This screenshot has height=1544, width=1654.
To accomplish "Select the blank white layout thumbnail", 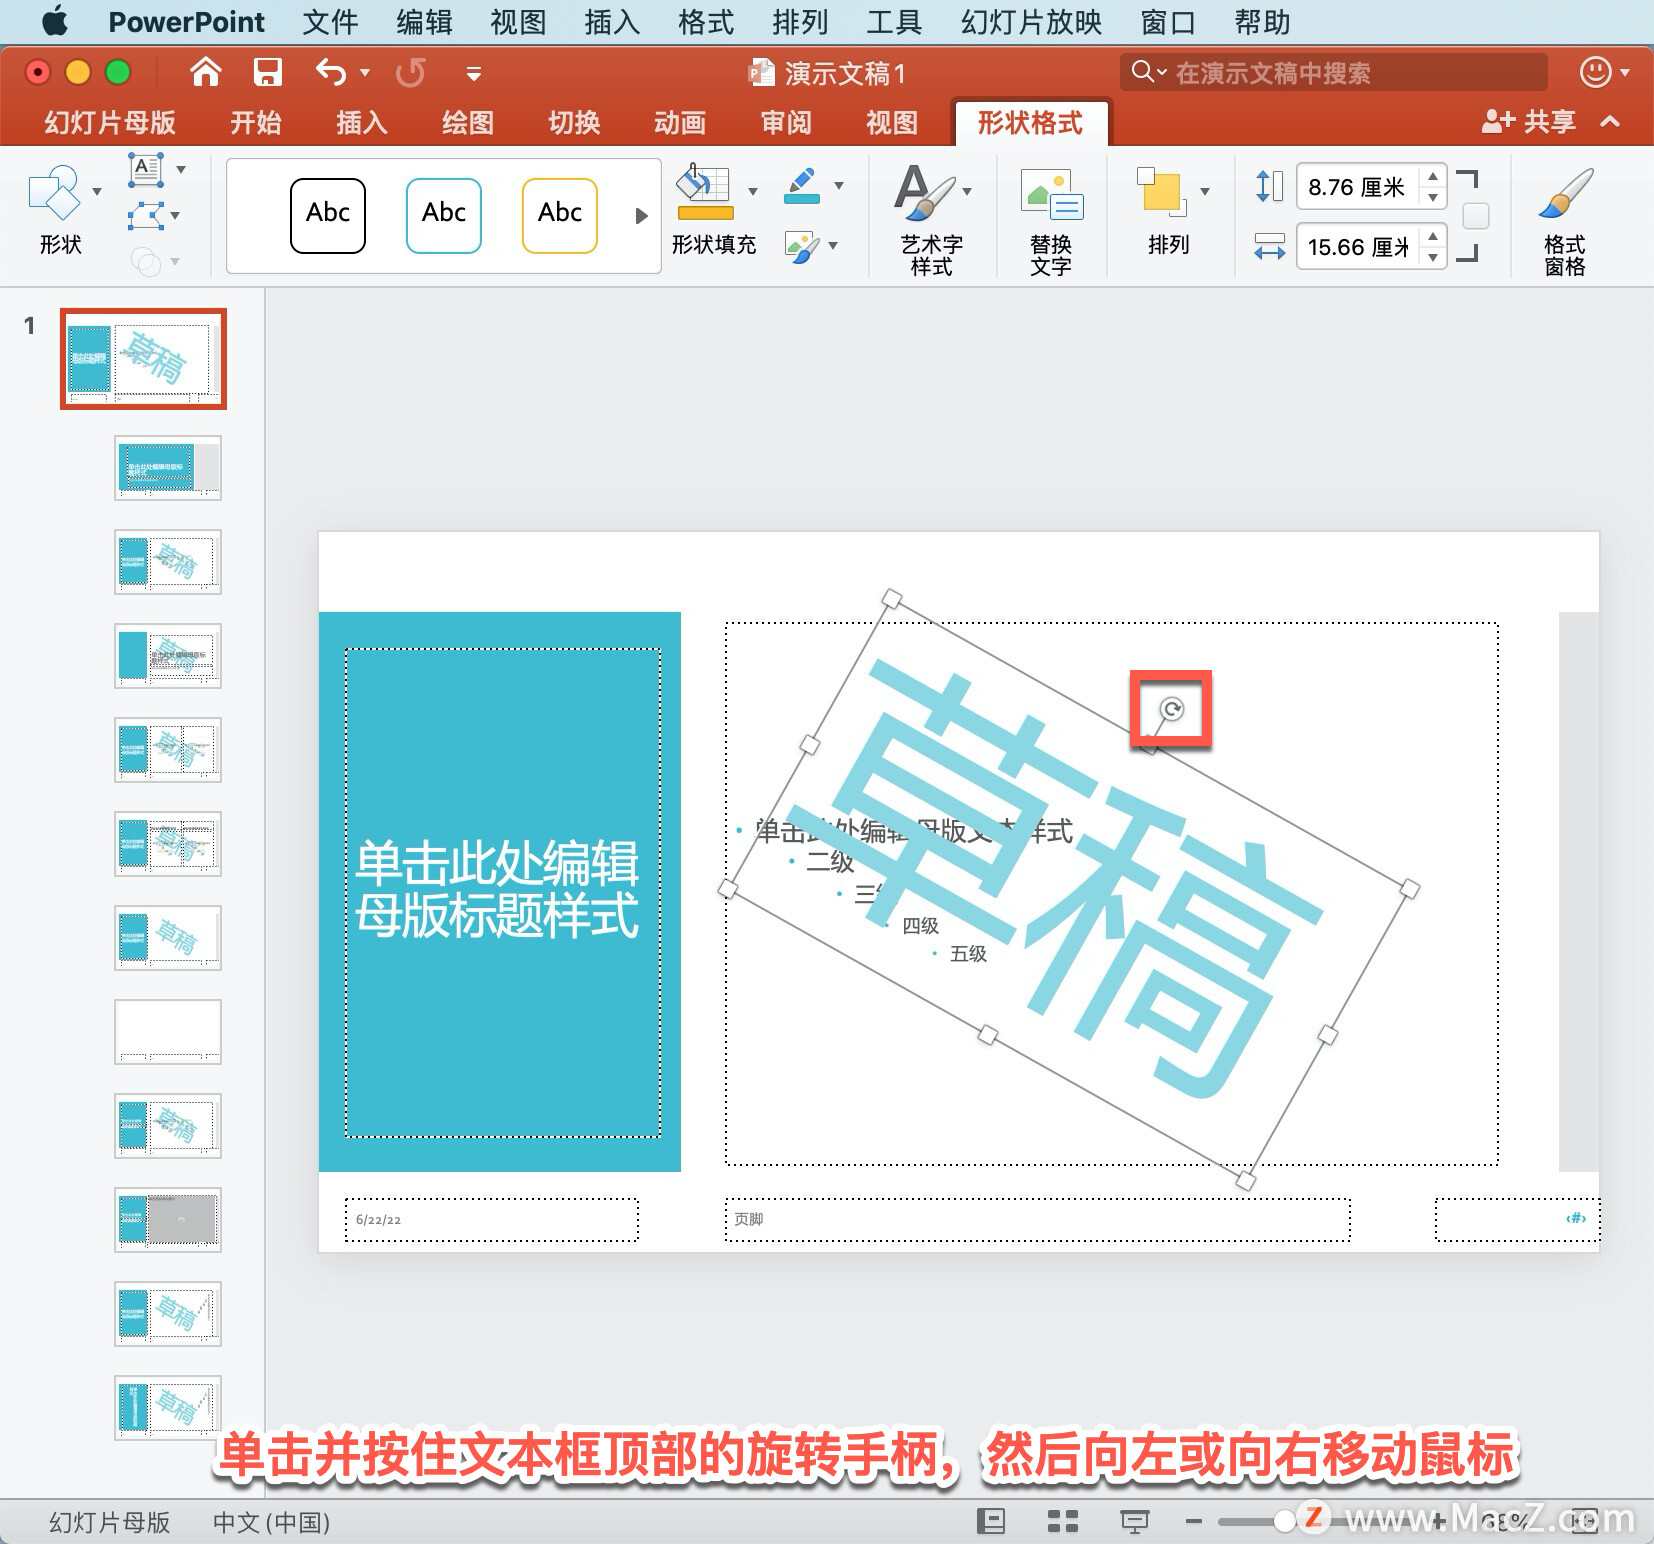I will coord(168,1032).
